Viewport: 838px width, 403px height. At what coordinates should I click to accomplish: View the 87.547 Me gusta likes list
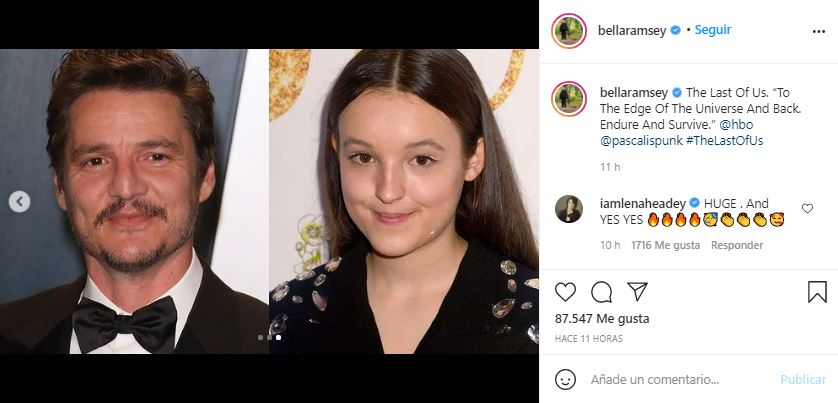click(602, 319)
